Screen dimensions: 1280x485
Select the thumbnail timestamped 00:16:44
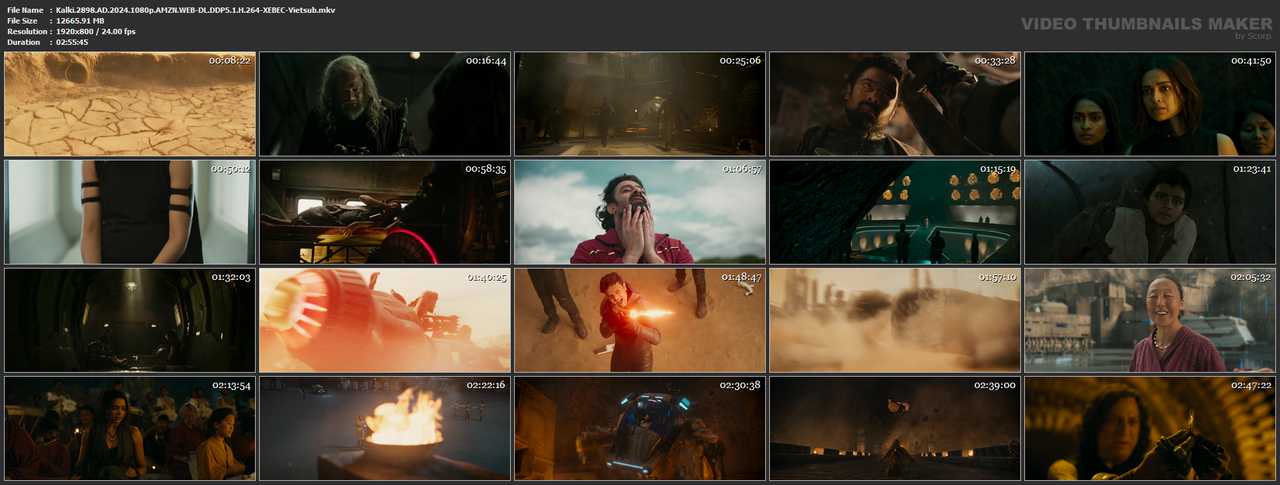(384, 104)
